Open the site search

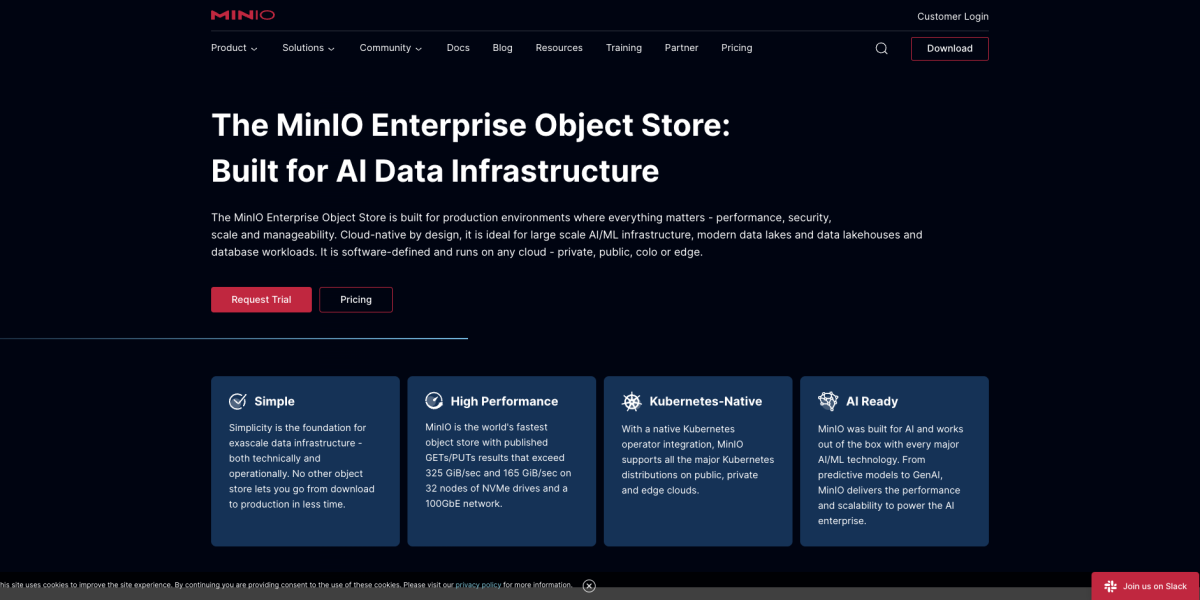pos(881,48)
